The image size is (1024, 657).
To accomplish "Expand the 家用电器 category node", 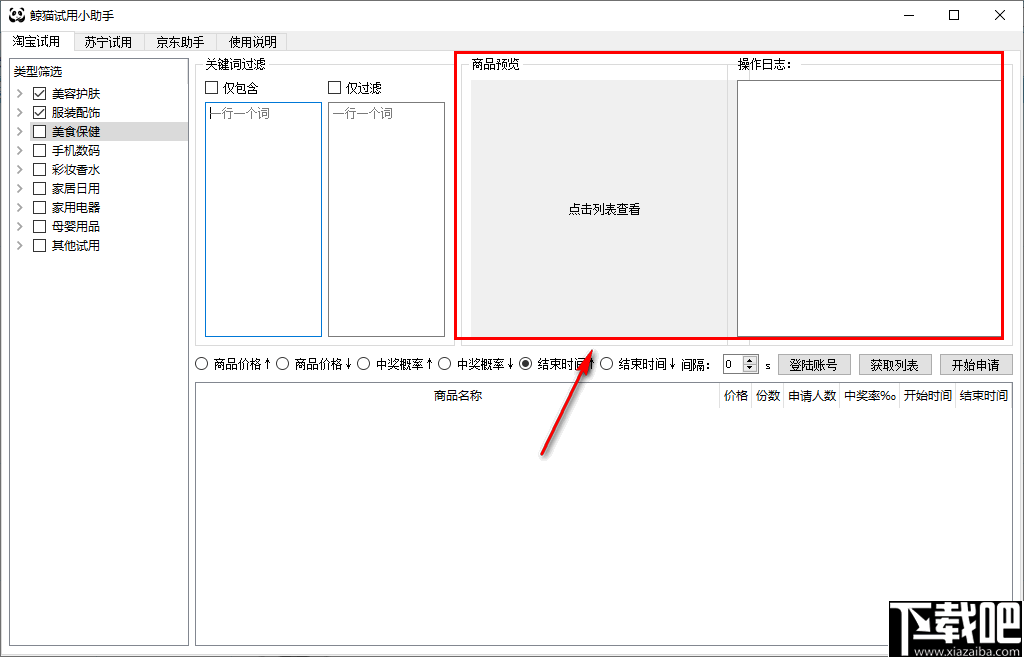I will 20,207.
